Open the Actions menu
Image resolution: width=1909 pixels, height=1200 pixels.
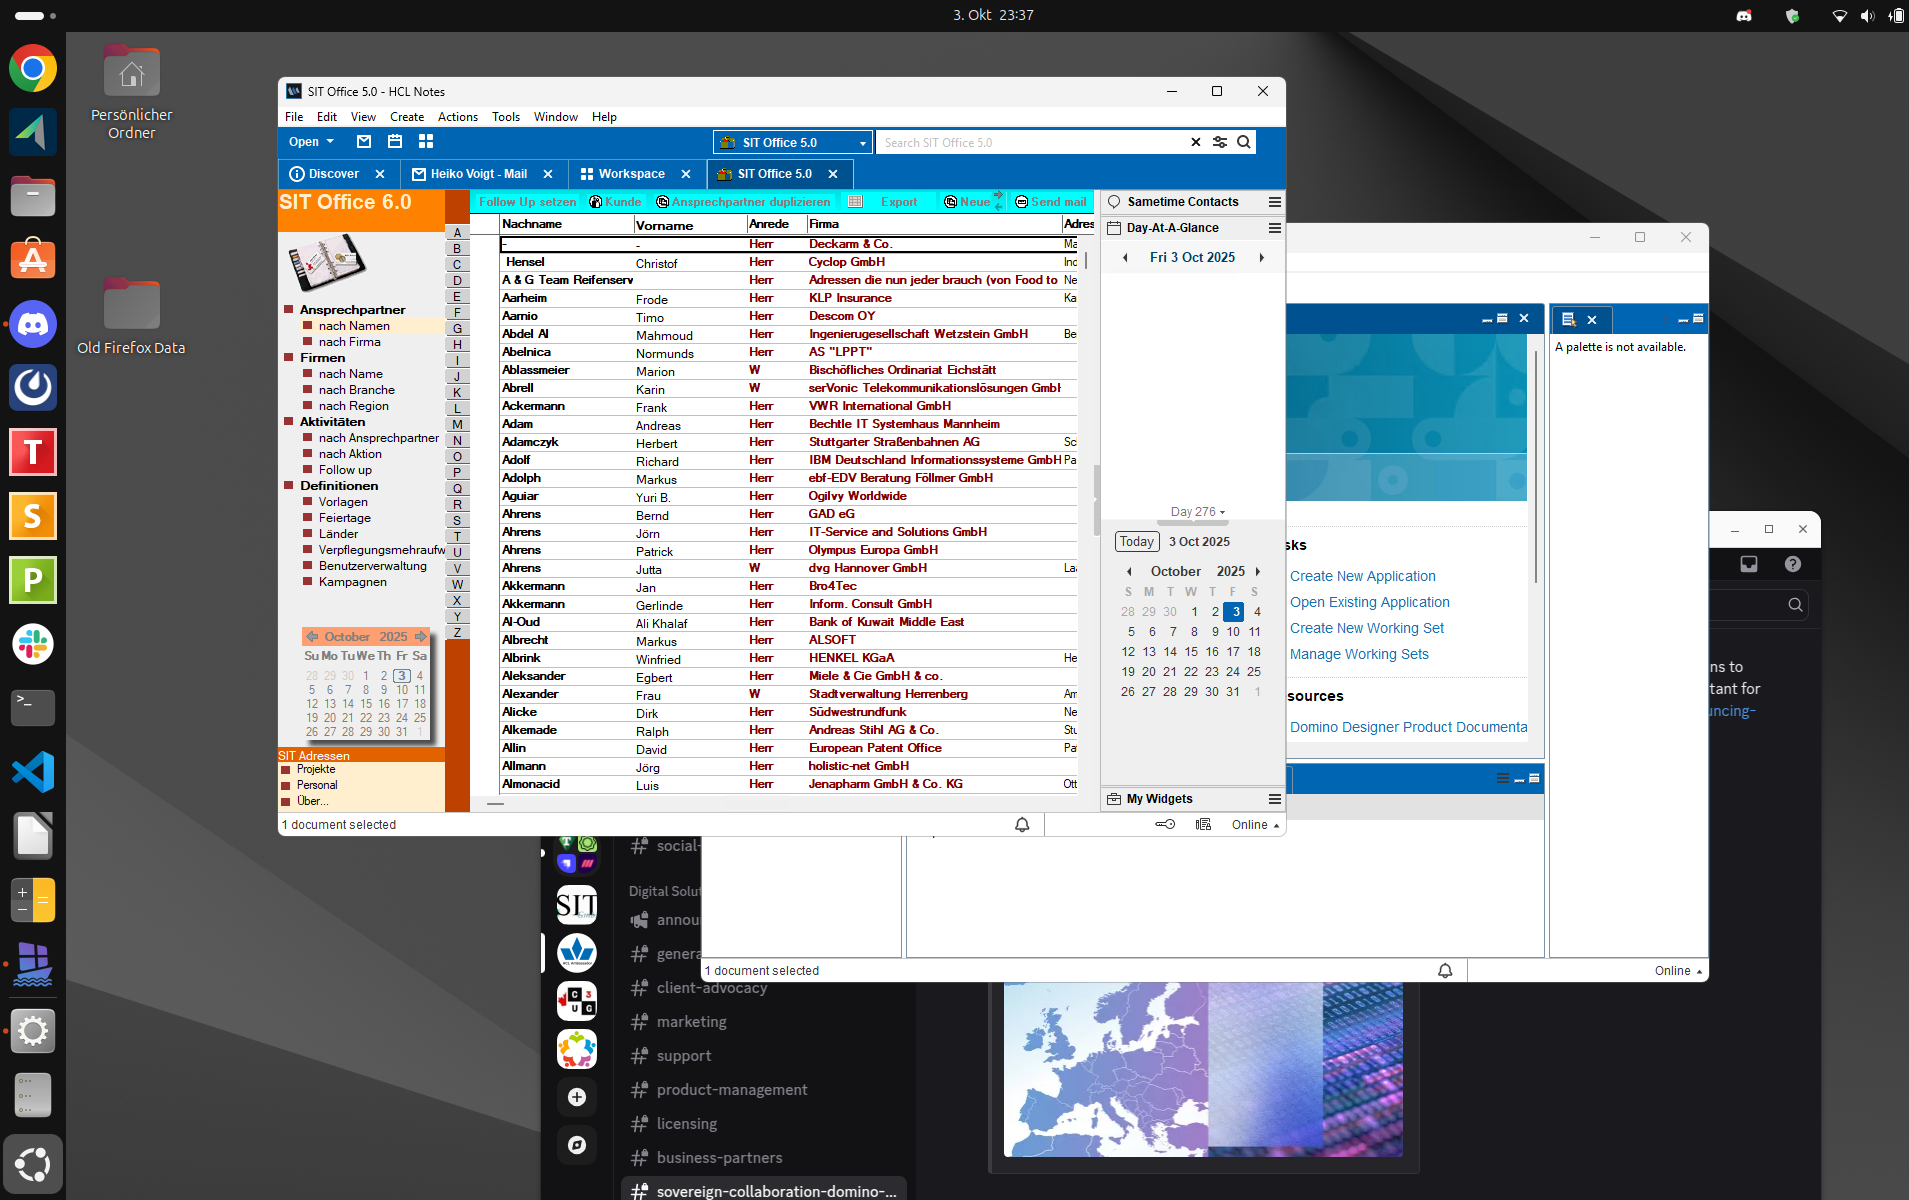(457, 117)
